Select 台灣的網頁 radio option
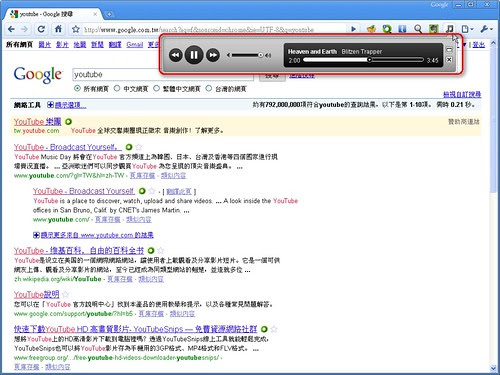Image resolution: width=500 pixels, height=375 pixels. coord(209,89)
